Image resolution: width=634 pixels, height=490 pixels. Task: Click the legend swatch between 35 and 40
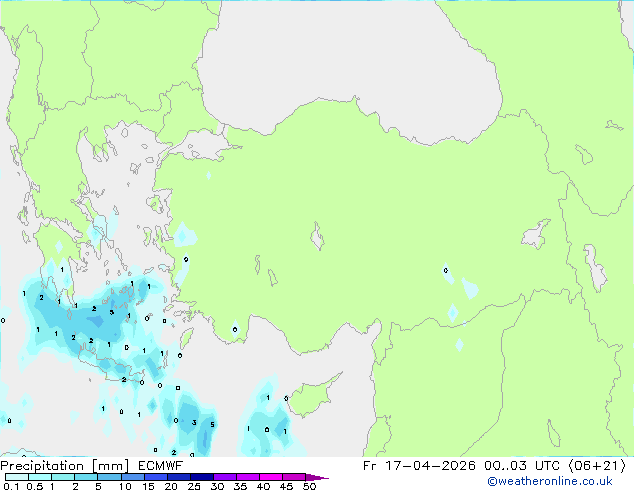coord(248,477)
